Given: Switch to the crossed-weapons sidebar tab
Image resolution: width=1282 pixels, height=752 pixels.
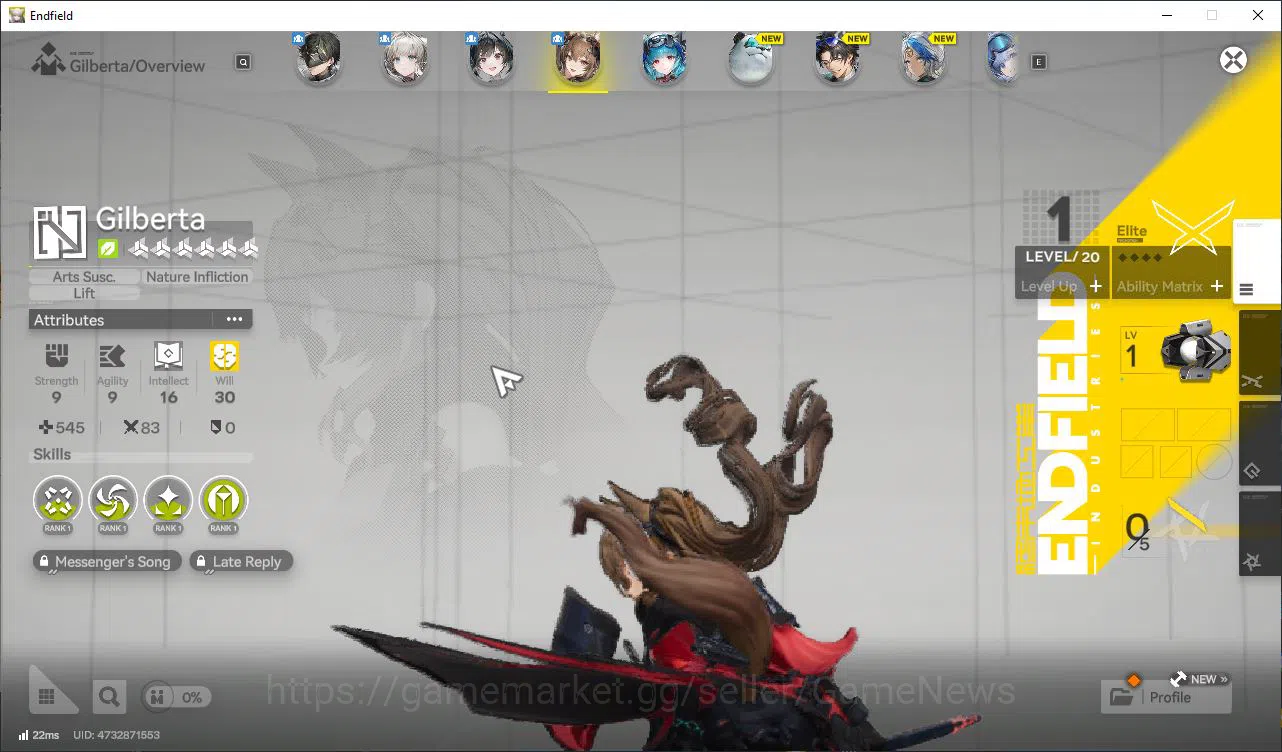Looking at the screenshot, I should tap(1258, 353).
